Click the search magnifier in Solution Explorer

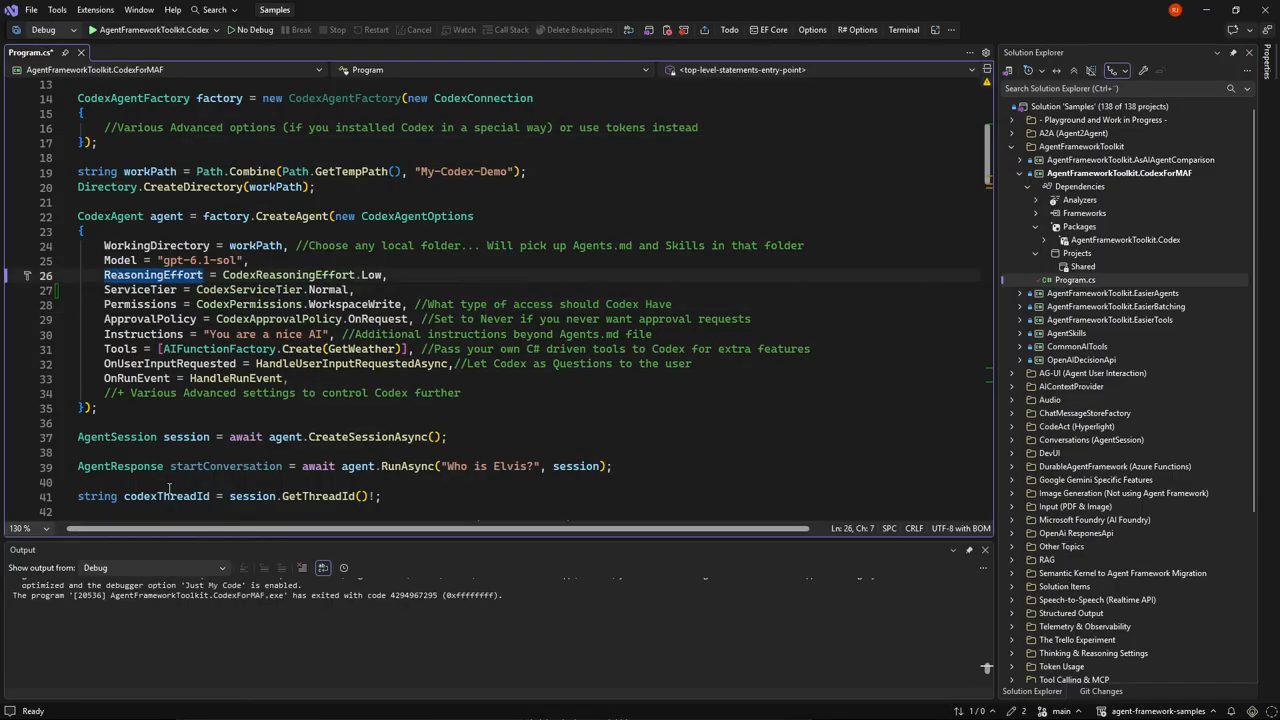click(x=1231, y=88)
